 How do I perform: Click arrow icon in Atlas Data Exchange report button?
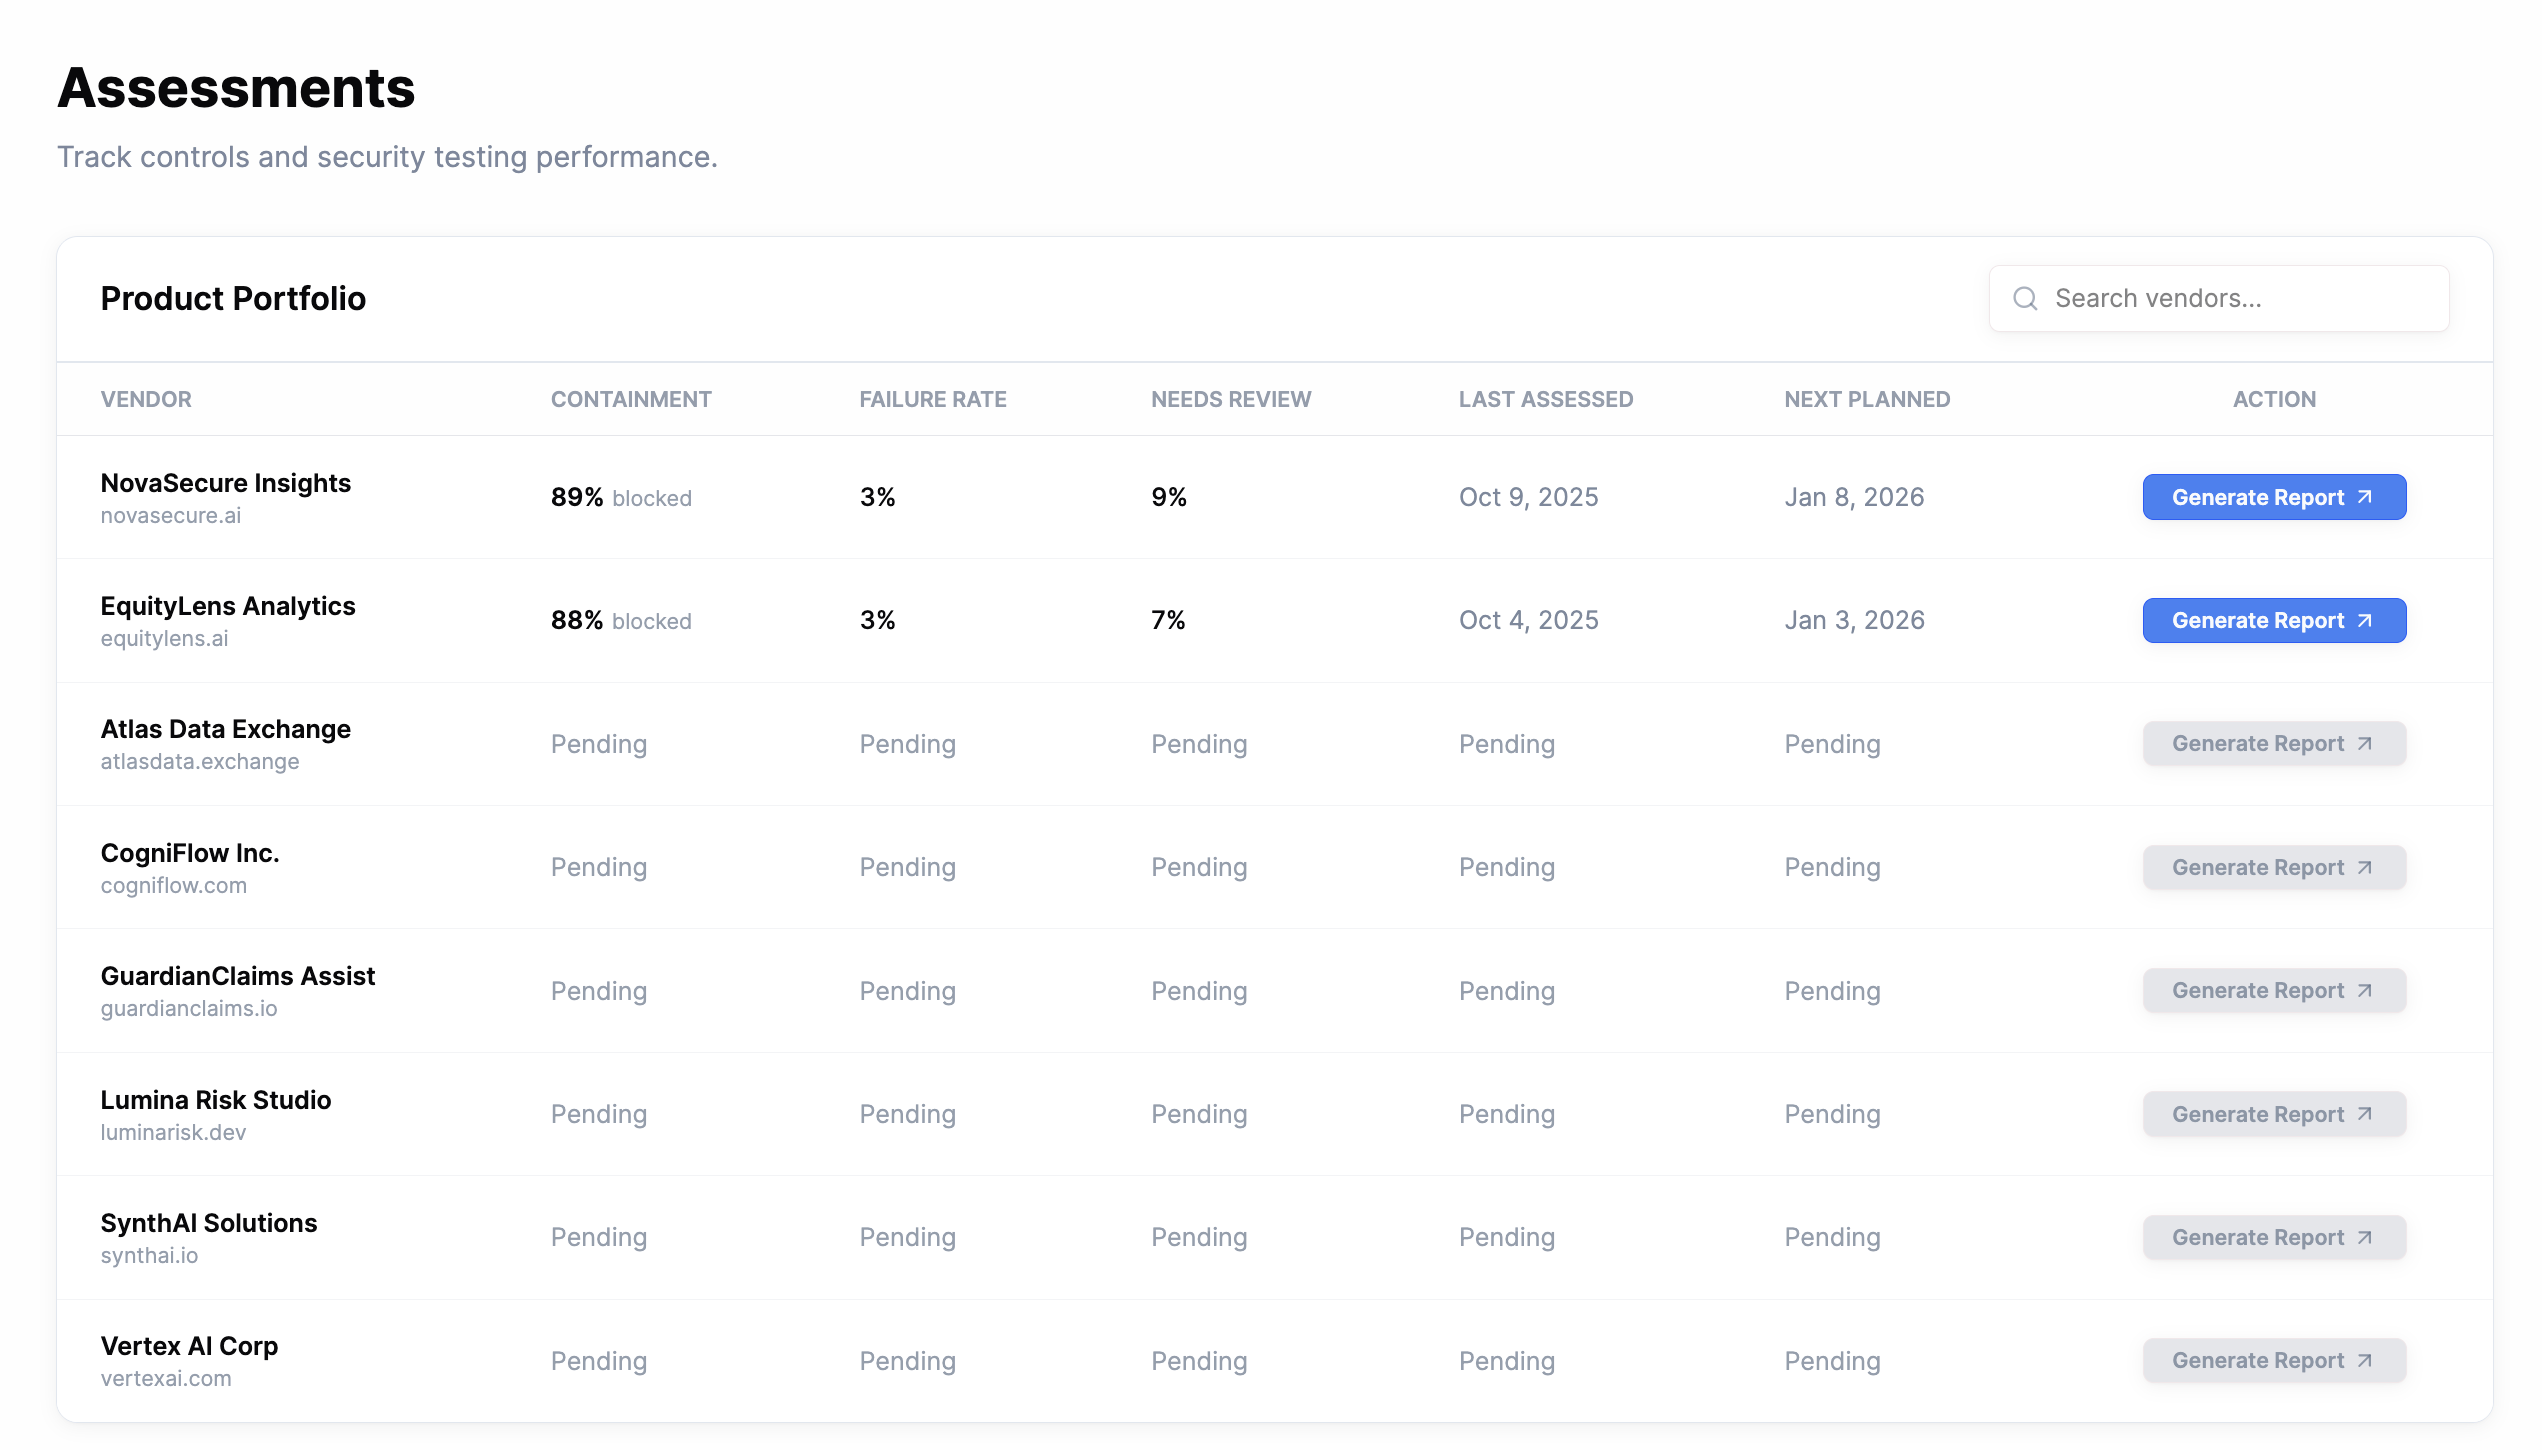pos(2365,744)
